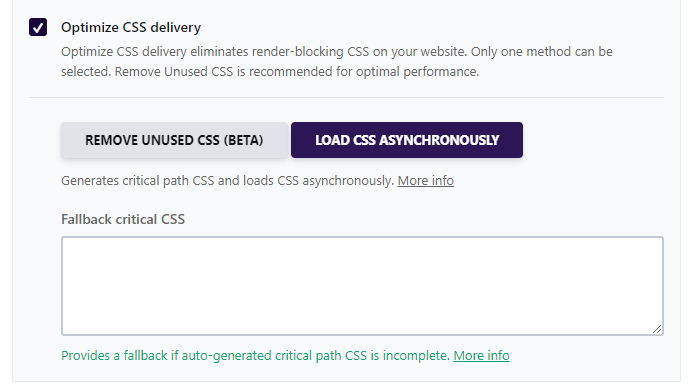Click the word 'ASYNCHRONOUSLY' on the purple button
The image size is (694, 391).
439,140
